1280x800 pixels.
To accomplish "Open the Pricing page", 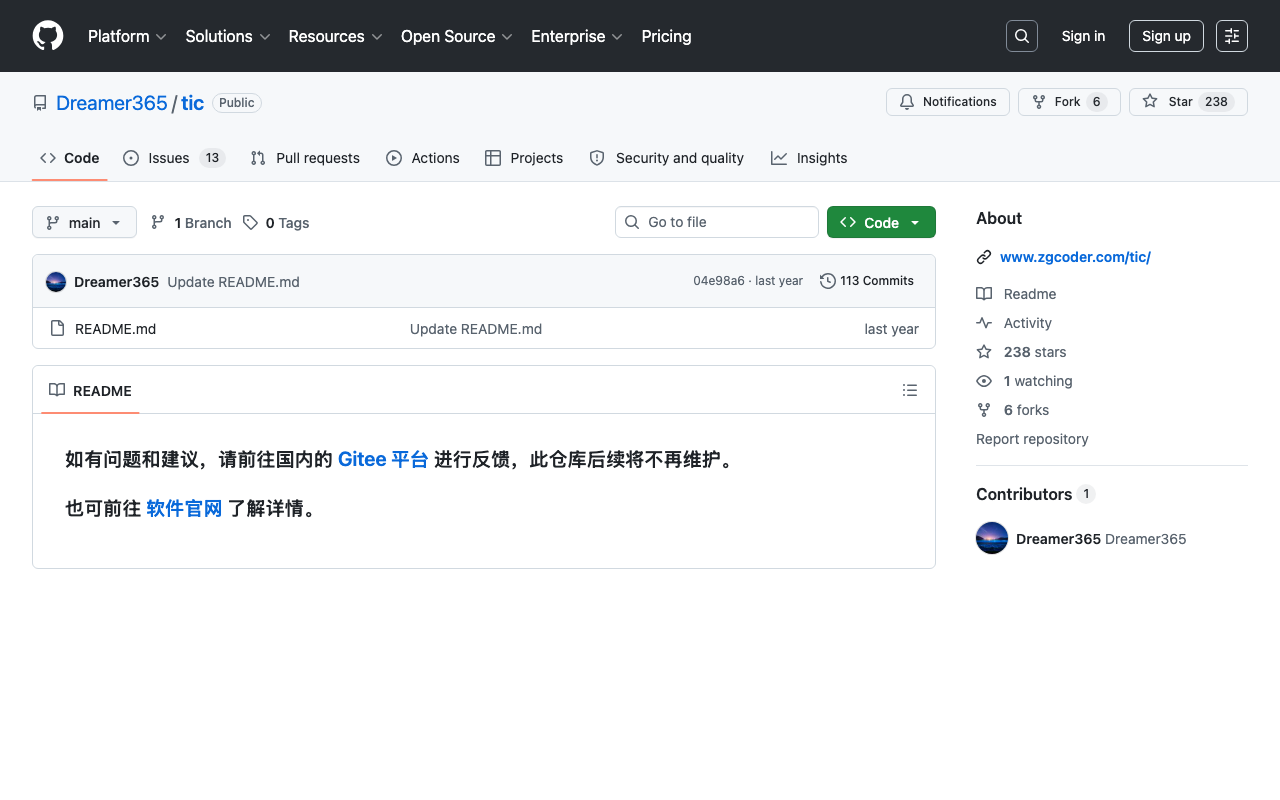I will click(666, 36).
